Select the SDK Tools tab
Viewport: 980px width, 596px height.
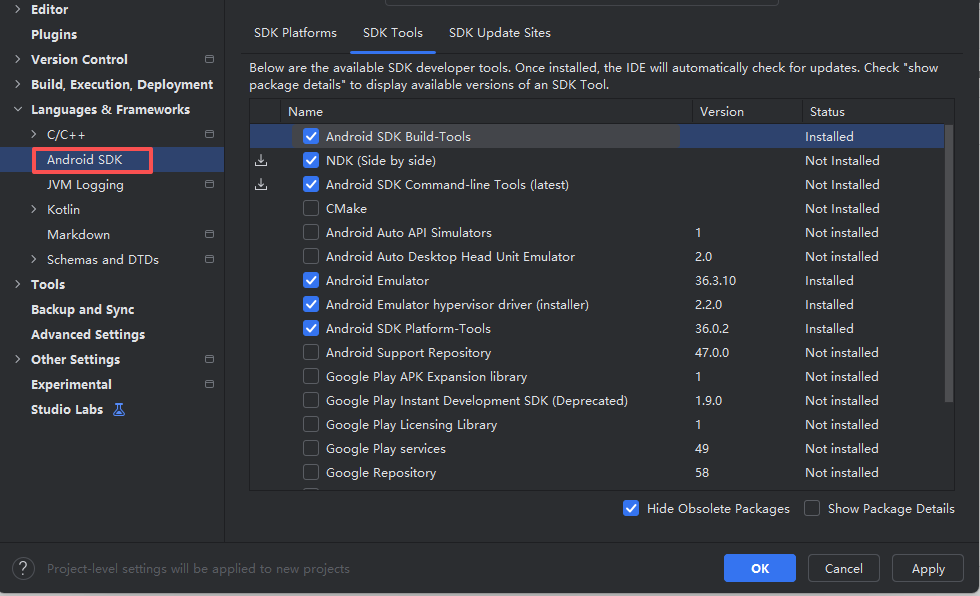pos(392,33)
